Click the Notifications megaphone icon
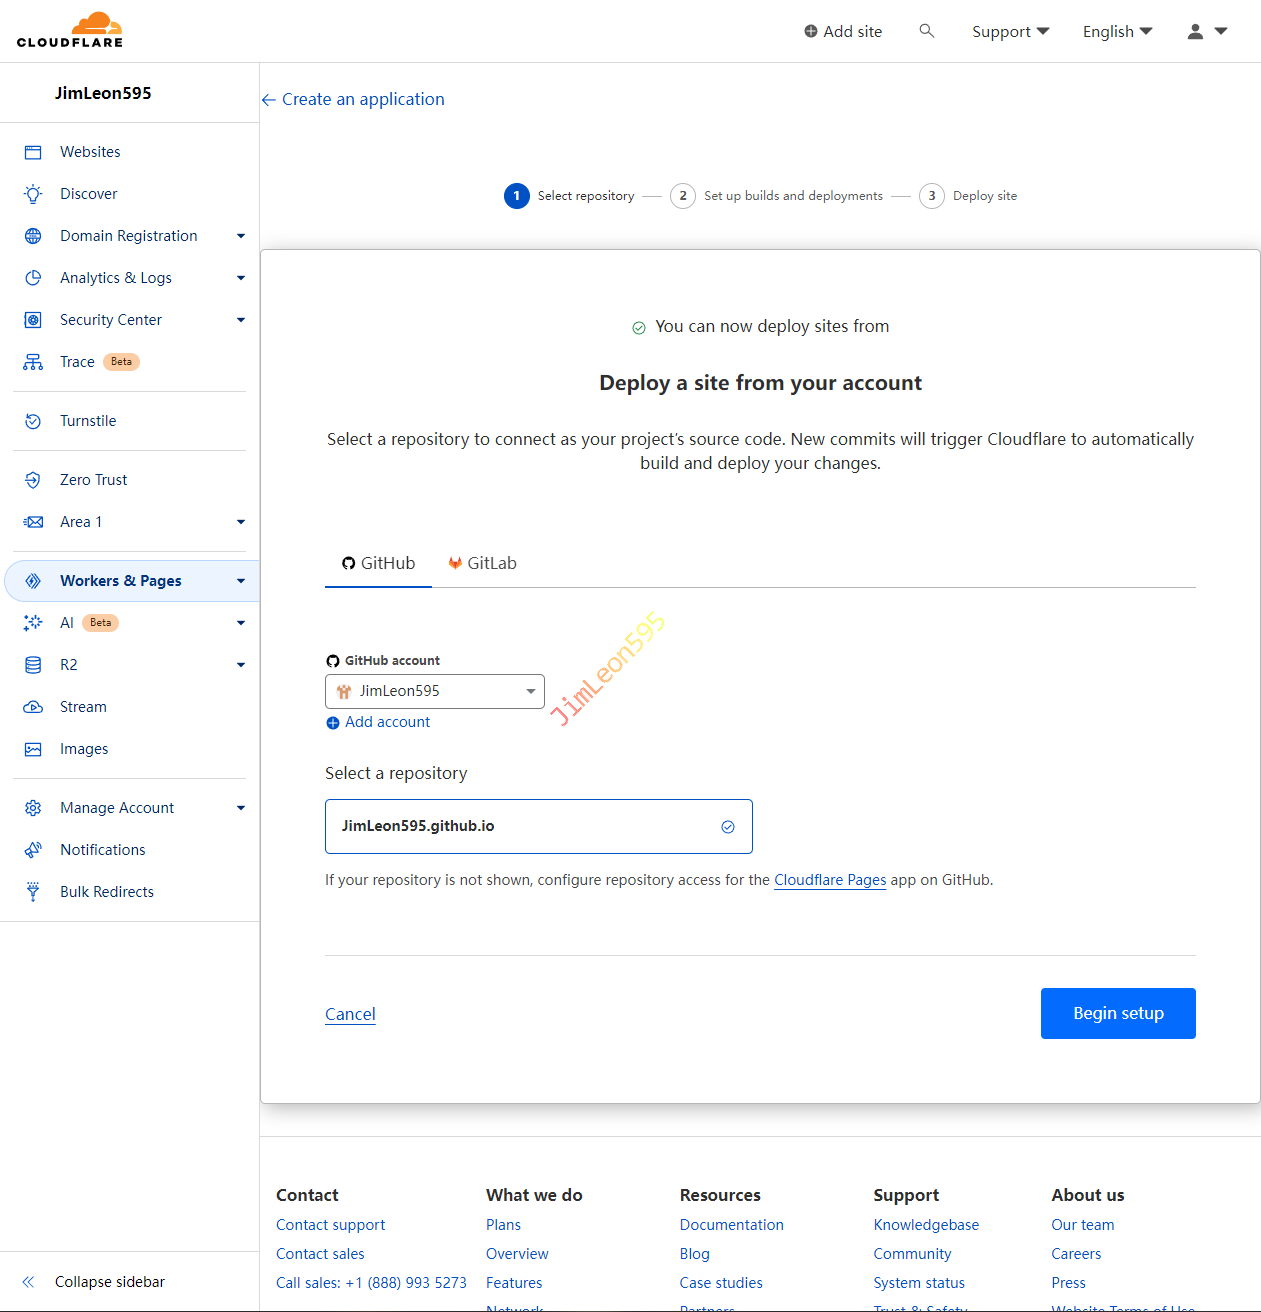This screenshot has height=1312, width=1261. tap(33, 850)
